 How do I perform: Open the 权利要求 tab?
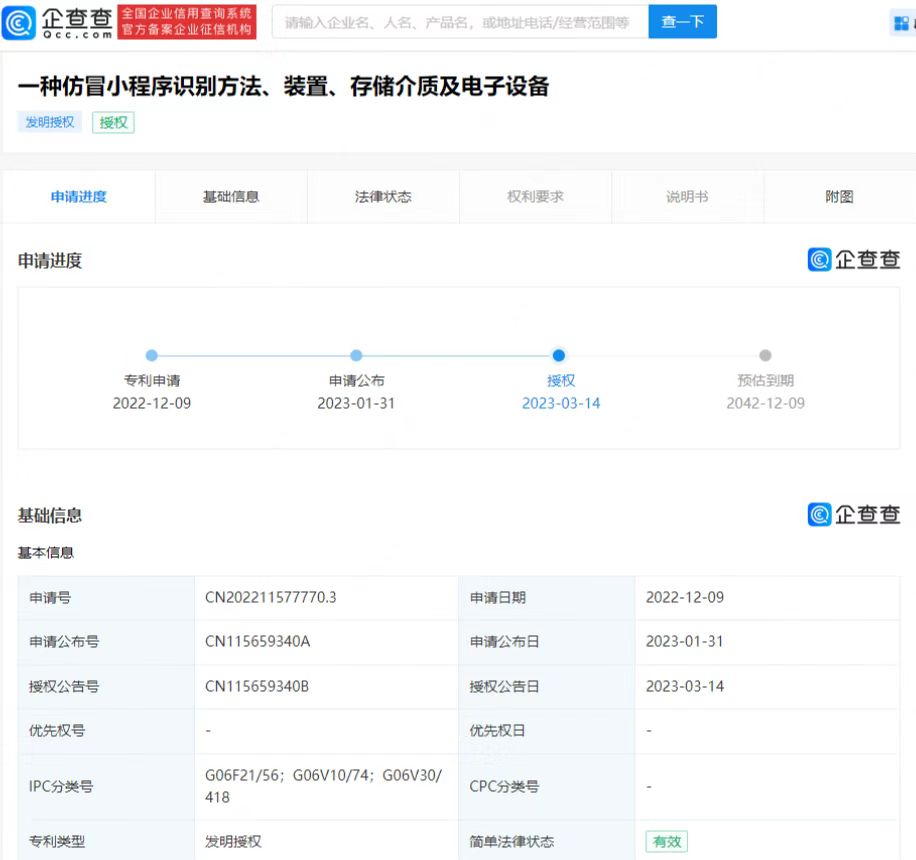coord(536,197)
